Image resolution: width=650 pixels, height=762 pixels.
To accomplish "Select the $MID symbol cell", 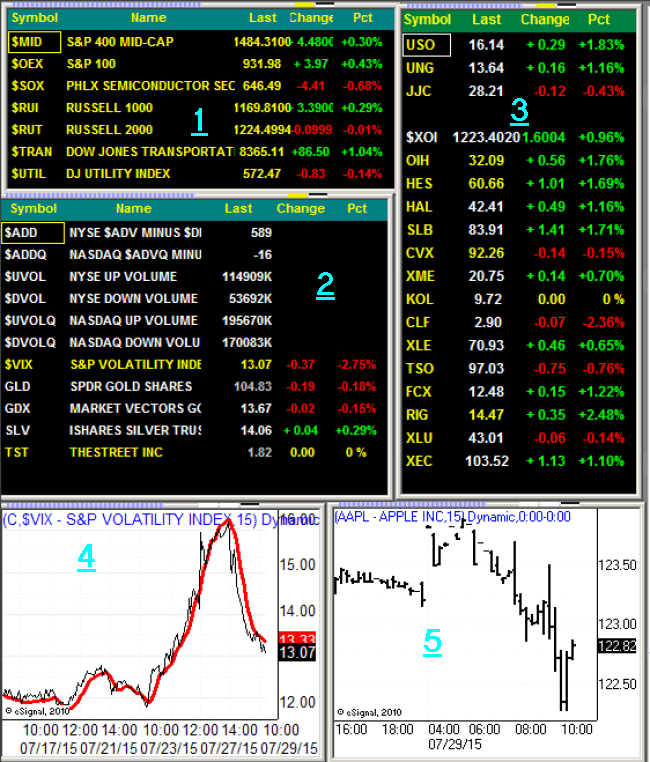I will point(28,42).
